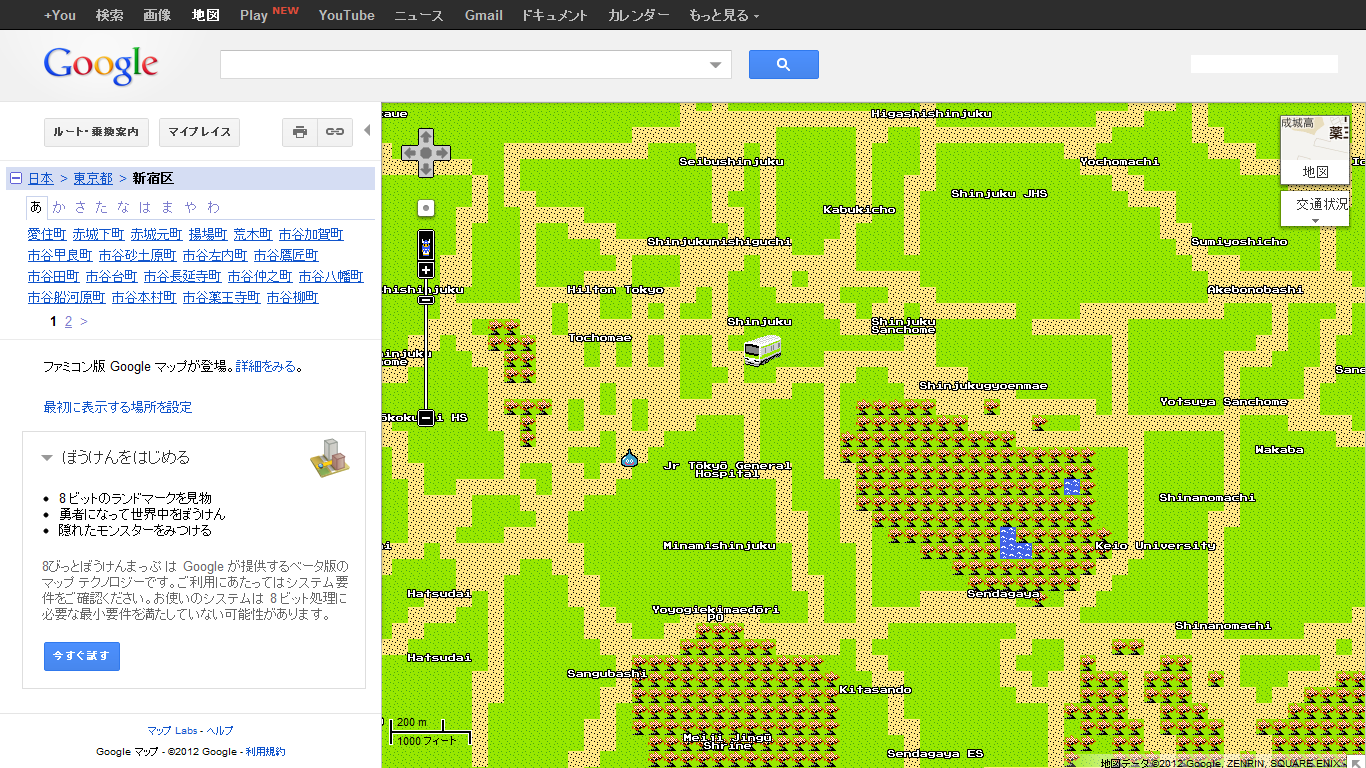Click the Google logo
This screenshot has width=1366, height=768.
click(x=101, y=66)
